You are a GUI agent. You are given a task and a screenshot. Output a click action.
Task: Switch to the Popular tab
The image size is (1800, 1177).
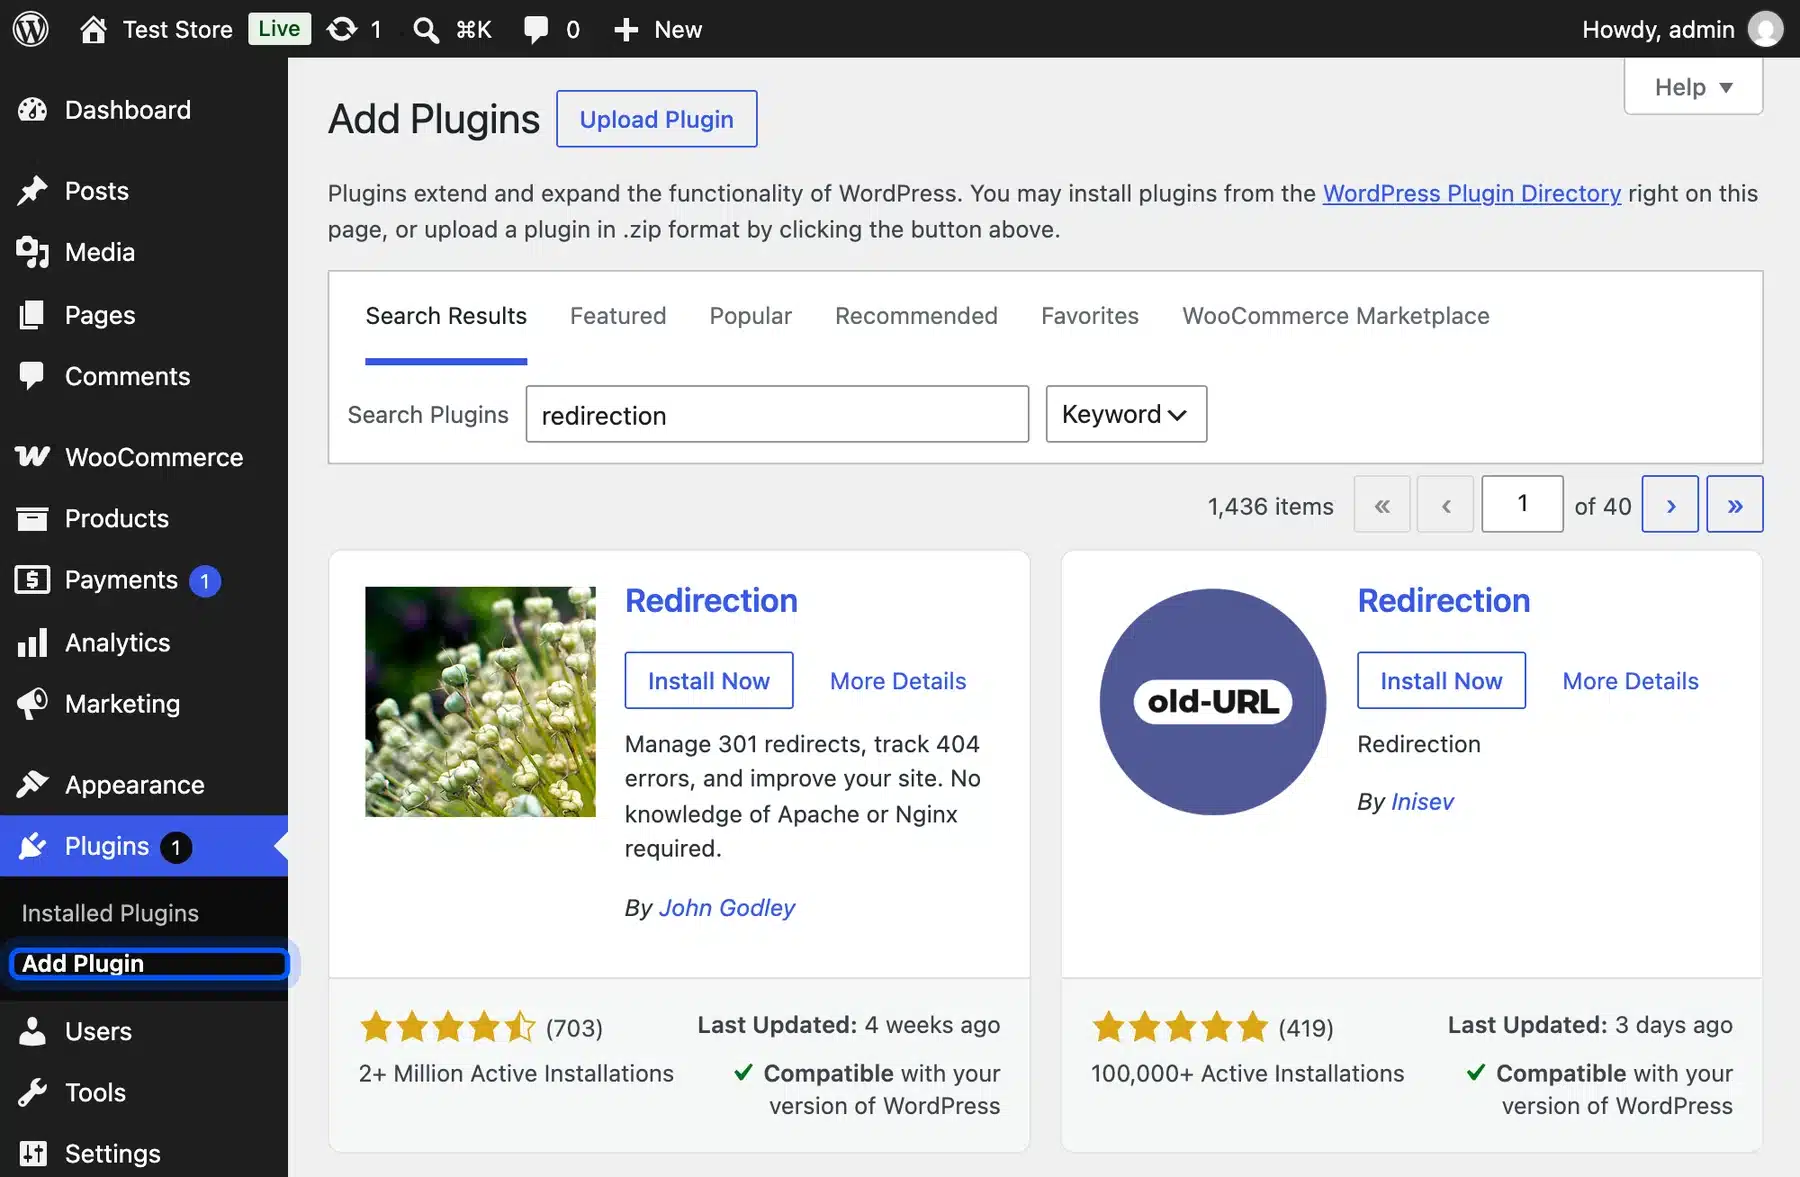[x=750, y=316]
